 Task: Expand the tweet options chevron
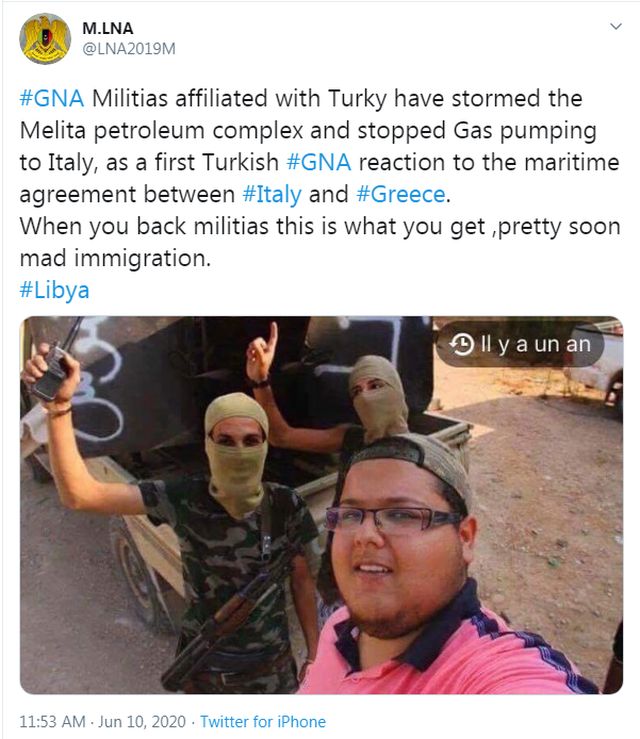pos(615,26)
